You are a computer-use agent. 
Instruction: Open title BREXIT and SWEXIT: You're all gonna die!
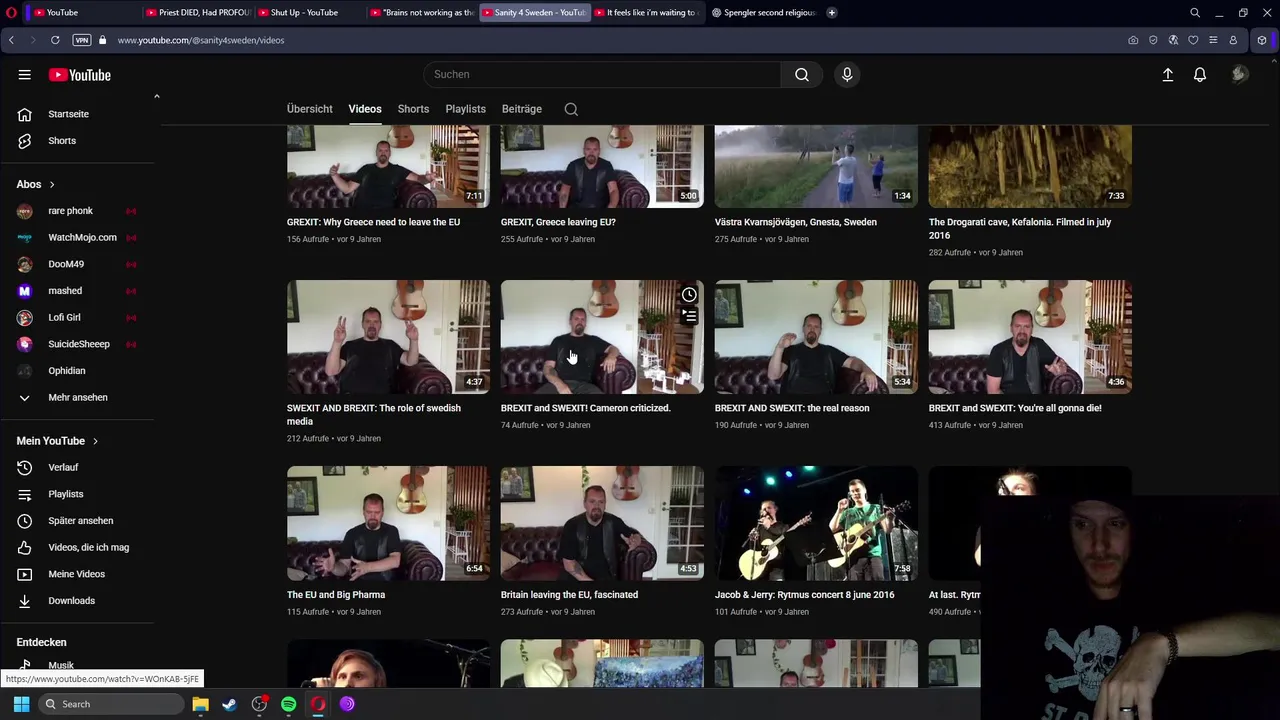tap(1015, 408)
